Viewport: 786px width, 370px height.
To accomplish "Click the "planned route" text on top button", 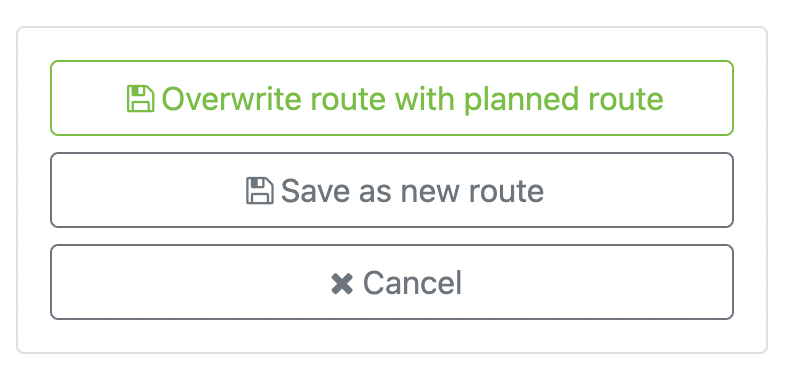I will click(x=563, y=99).
